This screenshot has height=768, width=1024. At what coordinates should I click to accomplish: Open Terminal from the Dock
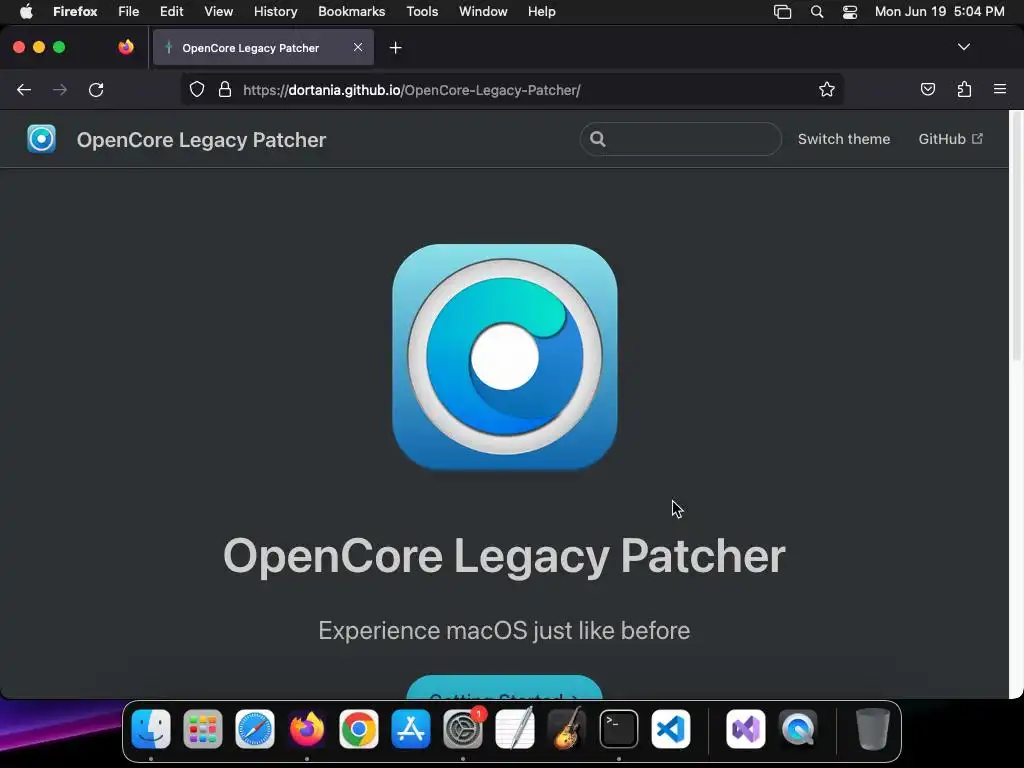[618, 729]
